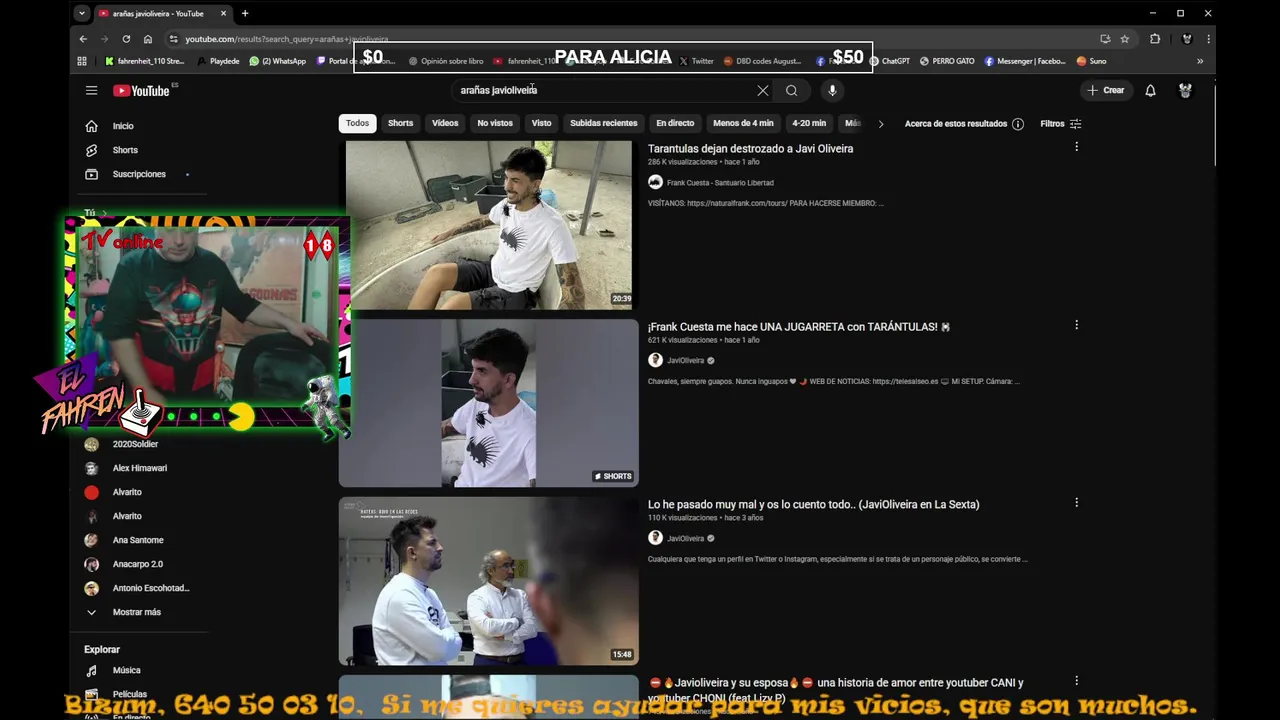Open the browser extensions puzzle icon

click(1155, 39)
